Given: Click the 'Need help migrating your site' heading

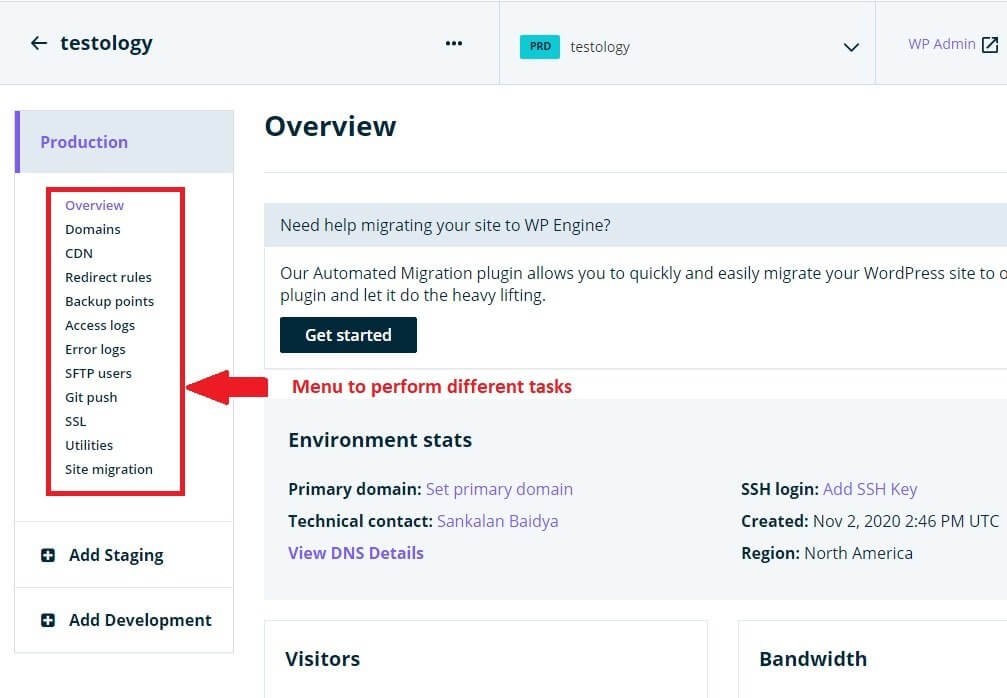Looking at the screenshot, I should point(445,225).
